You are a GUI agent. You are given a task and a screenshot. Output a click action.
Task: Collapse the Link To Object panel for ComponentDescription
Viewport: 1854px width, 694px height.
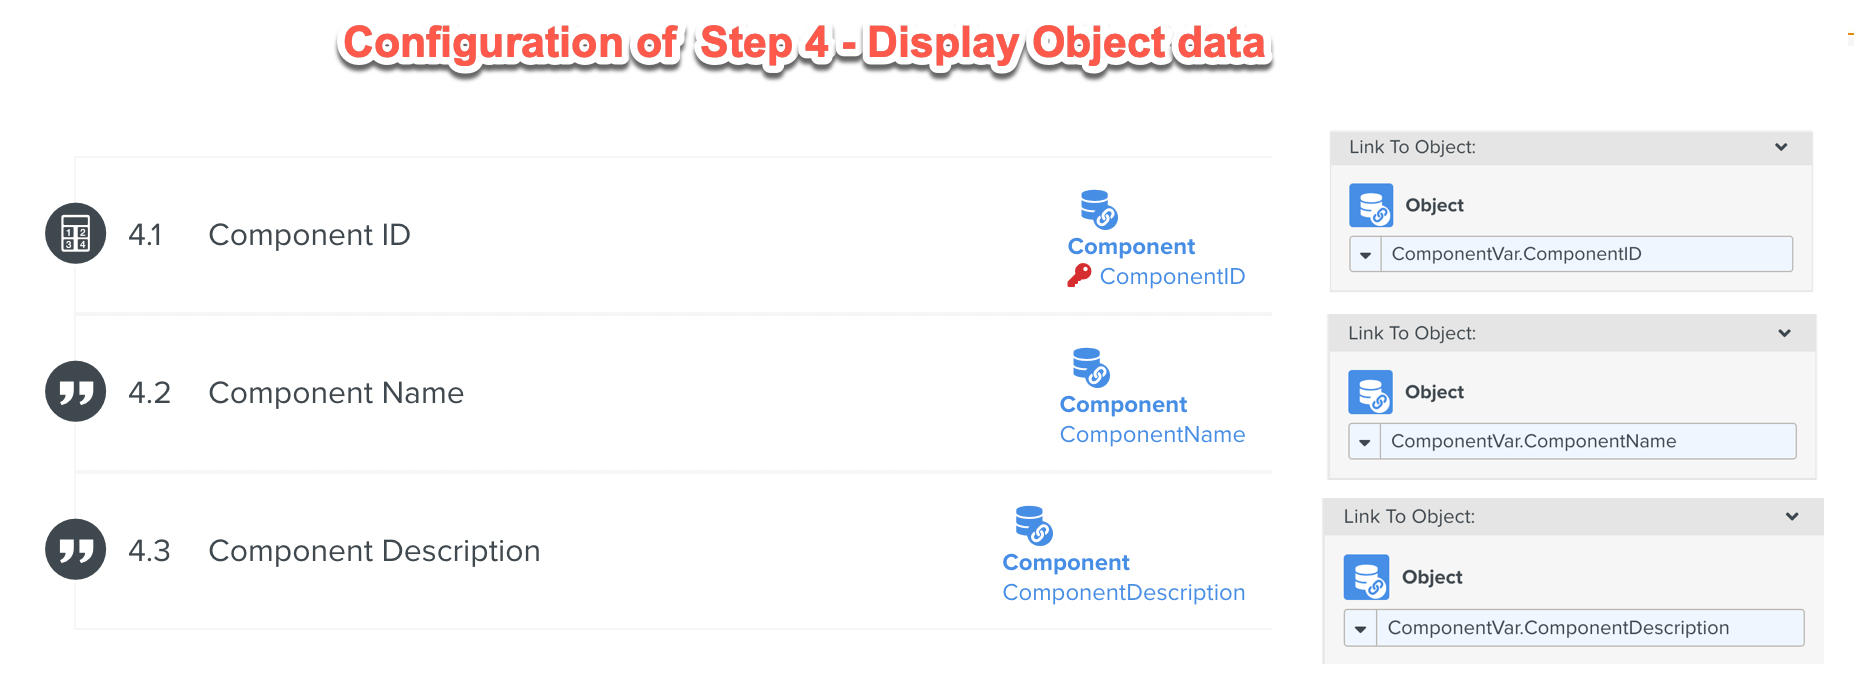tap(1791, 516)
